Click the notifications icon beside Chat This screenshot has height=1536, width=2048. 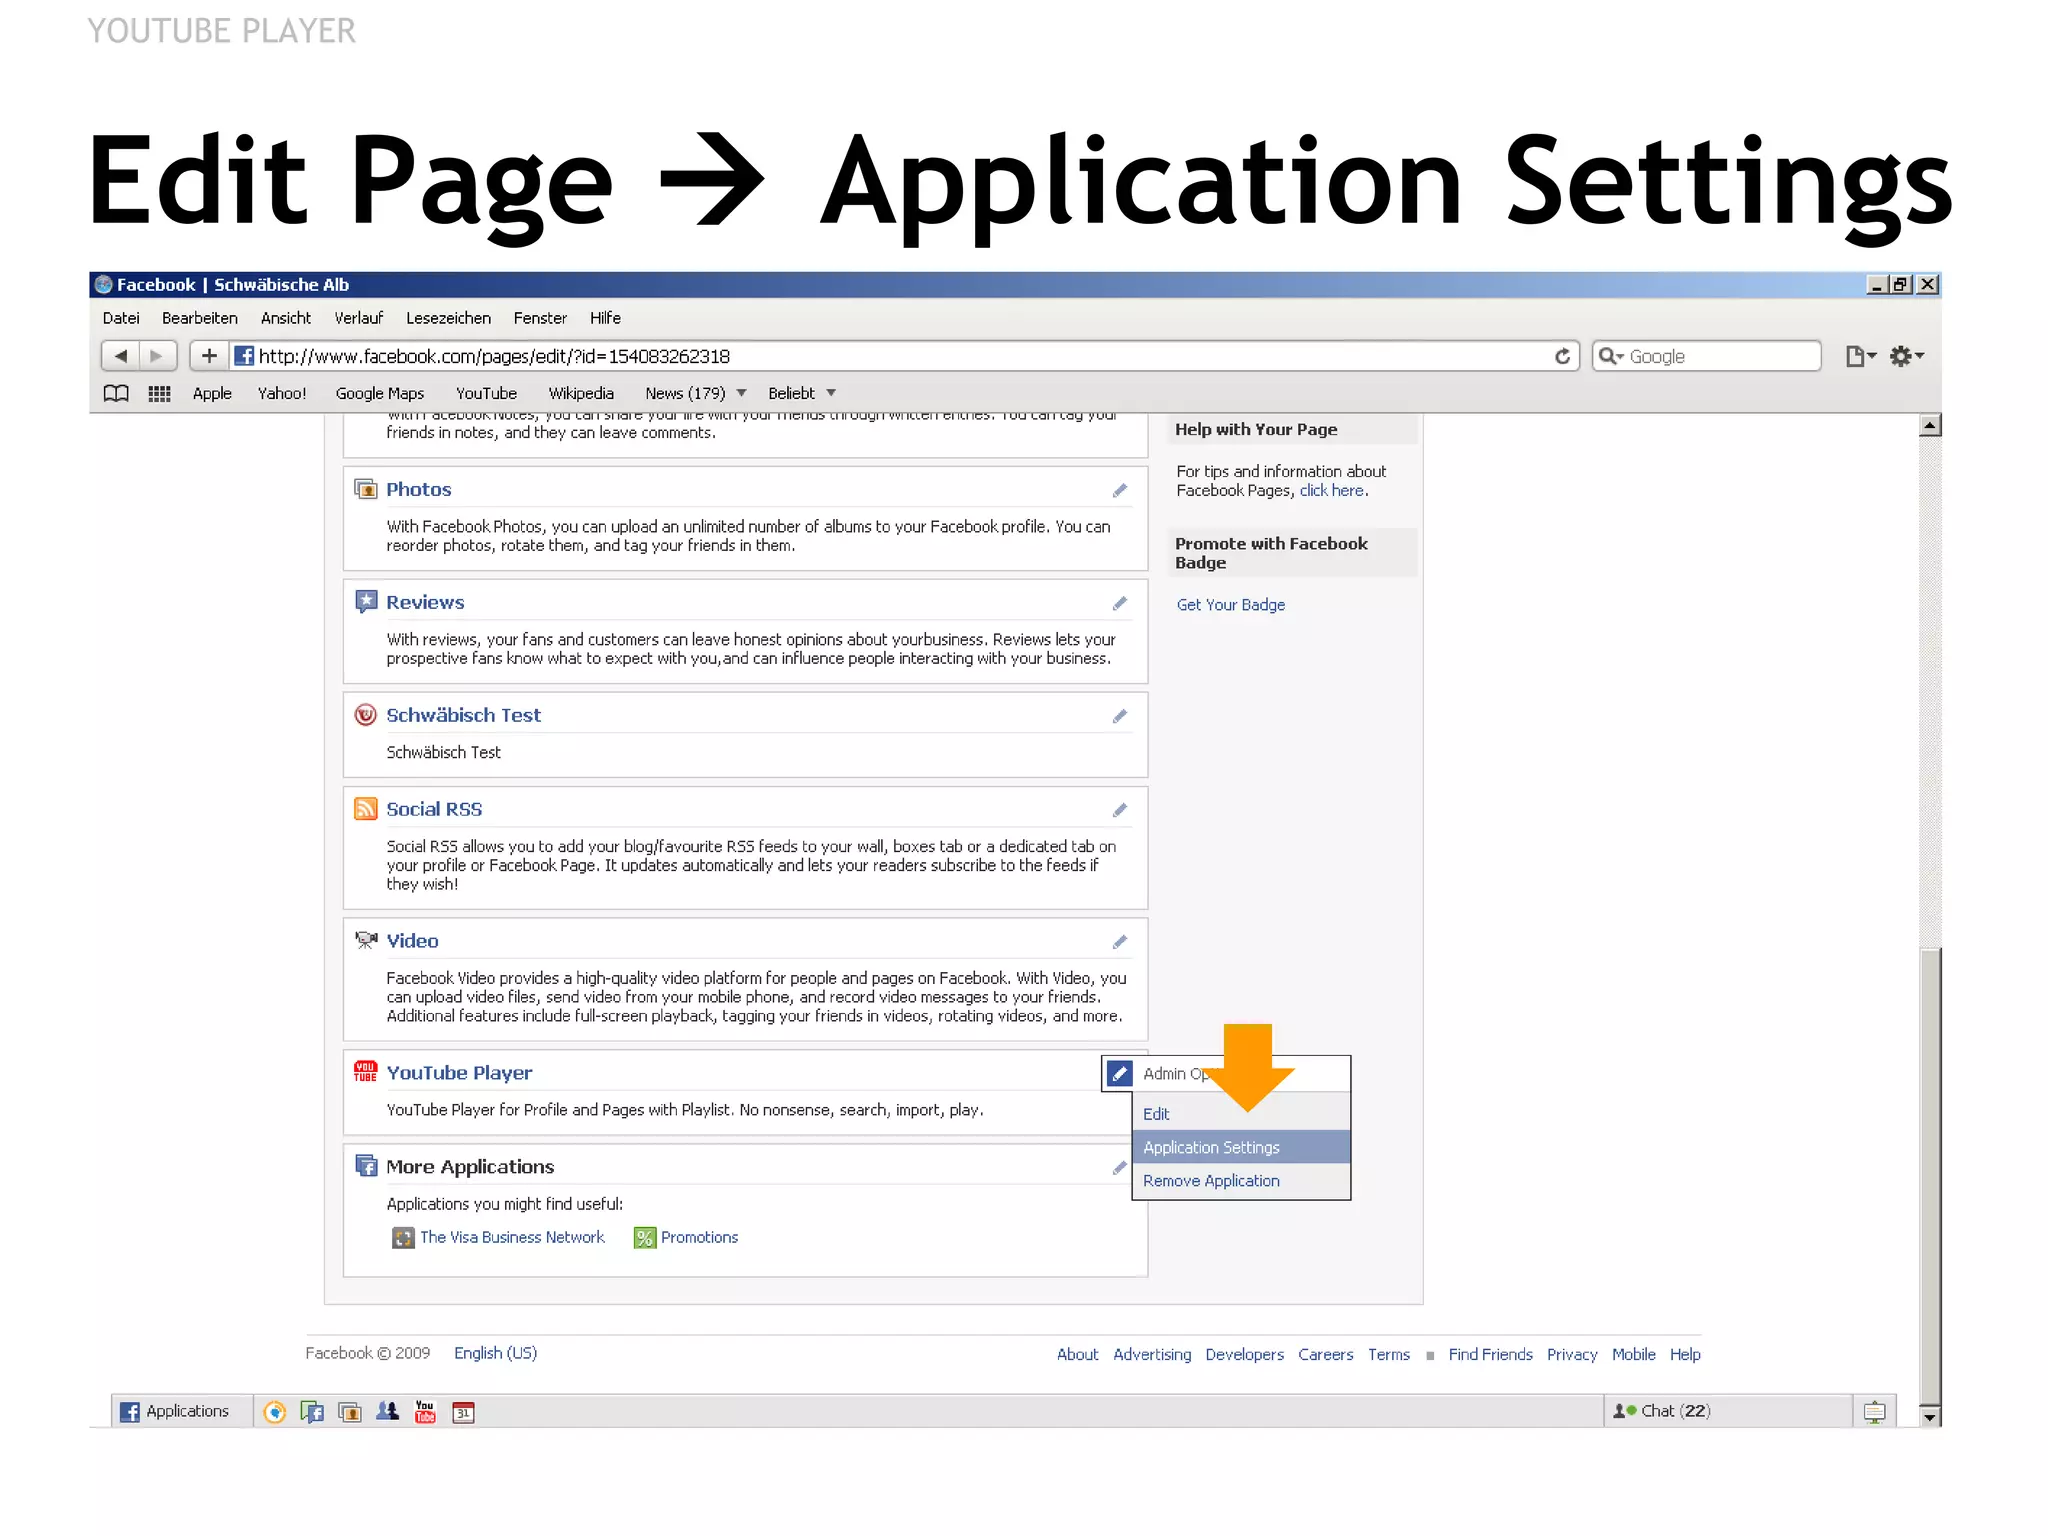pos(1874,1412)
